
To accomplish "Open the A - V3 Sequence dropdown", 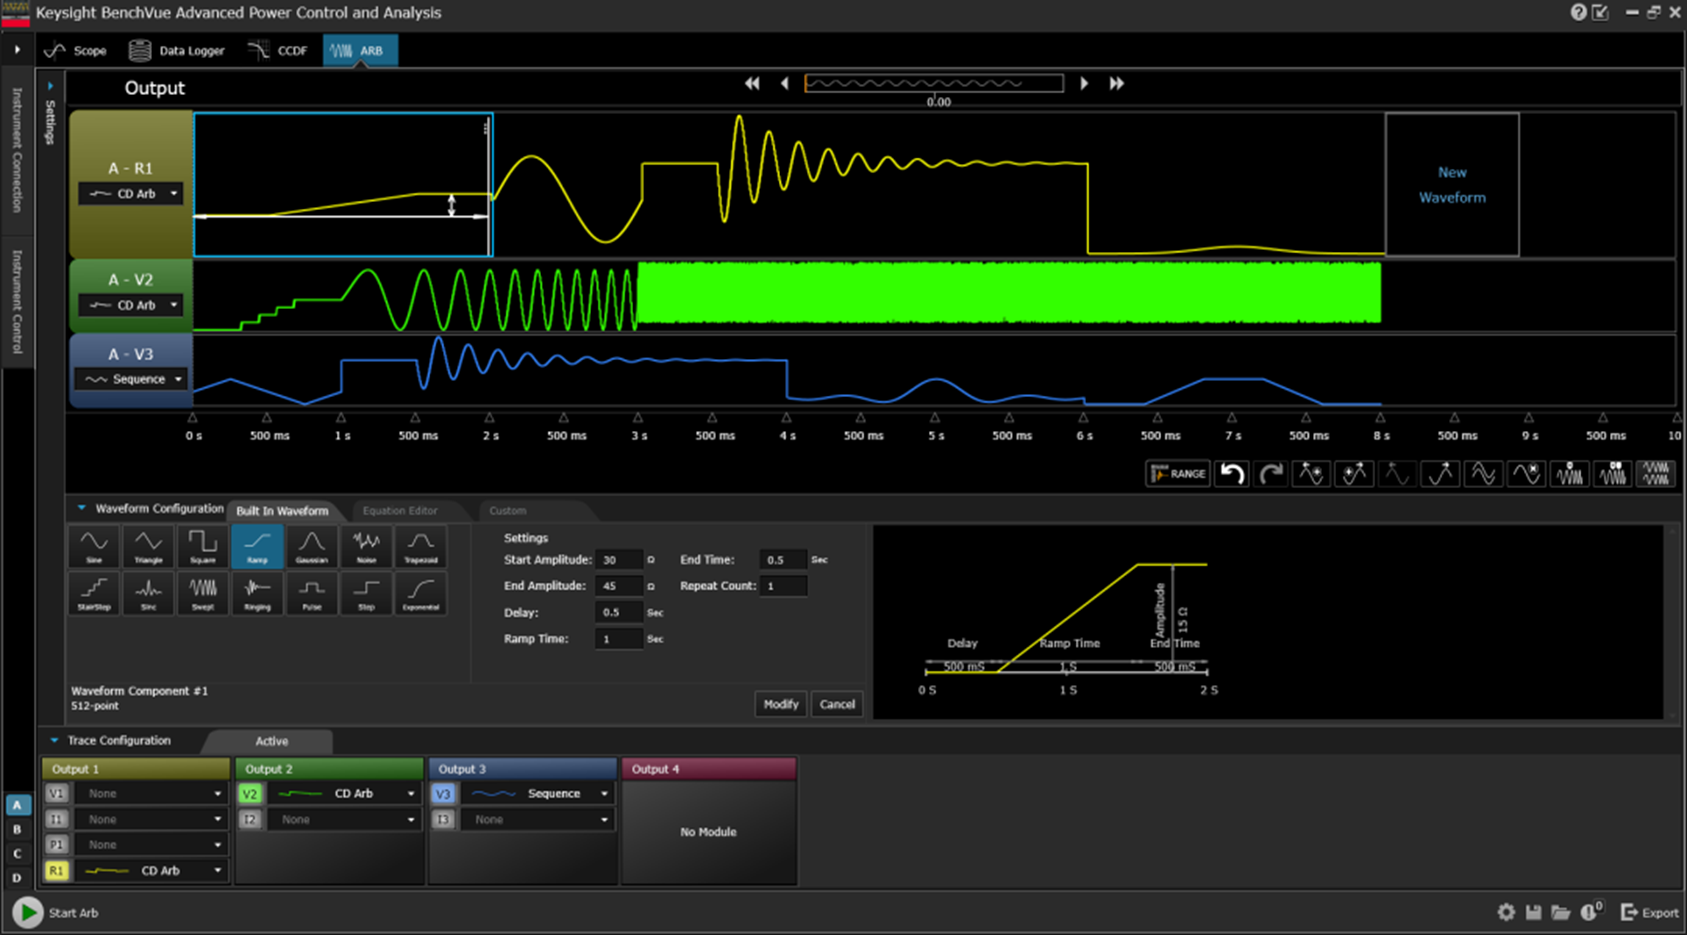I will [132, 379].
